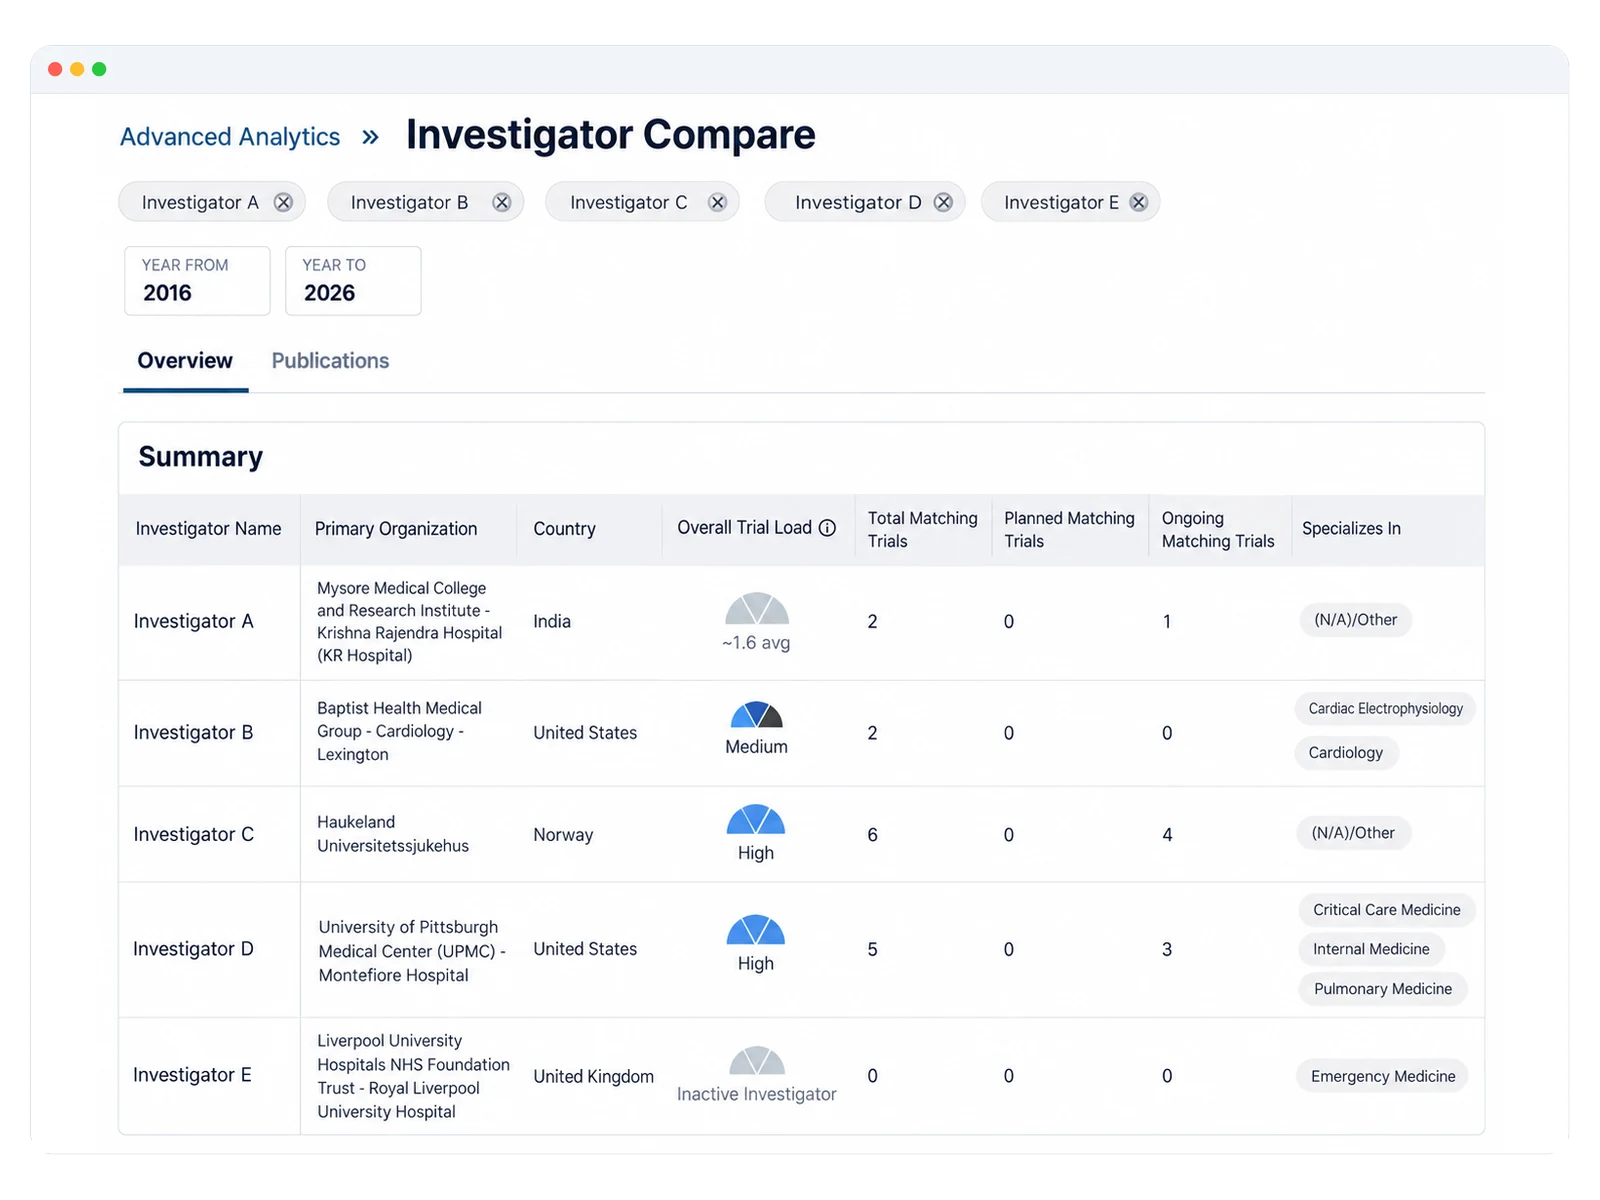This screenshot has height=1200, width=1600.
Task: Remove Investigator C chip with its X icon
Action: [x=717, y=203]
